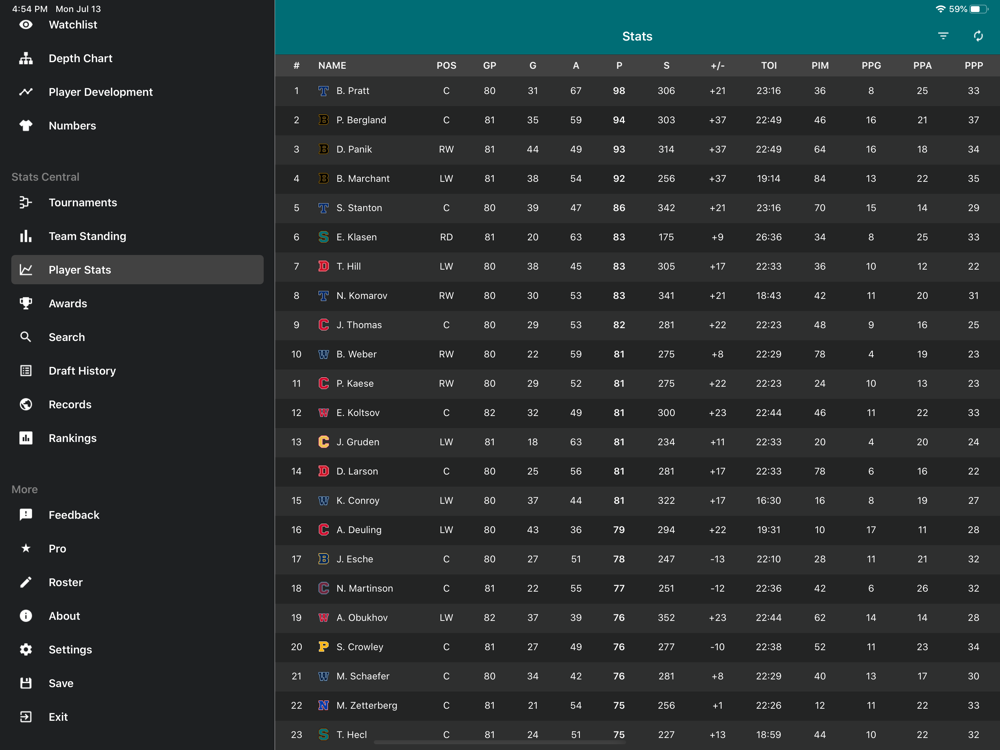1000x750 pixels.
Task: Open the stats filter icon
Action: tap(943, 36)
